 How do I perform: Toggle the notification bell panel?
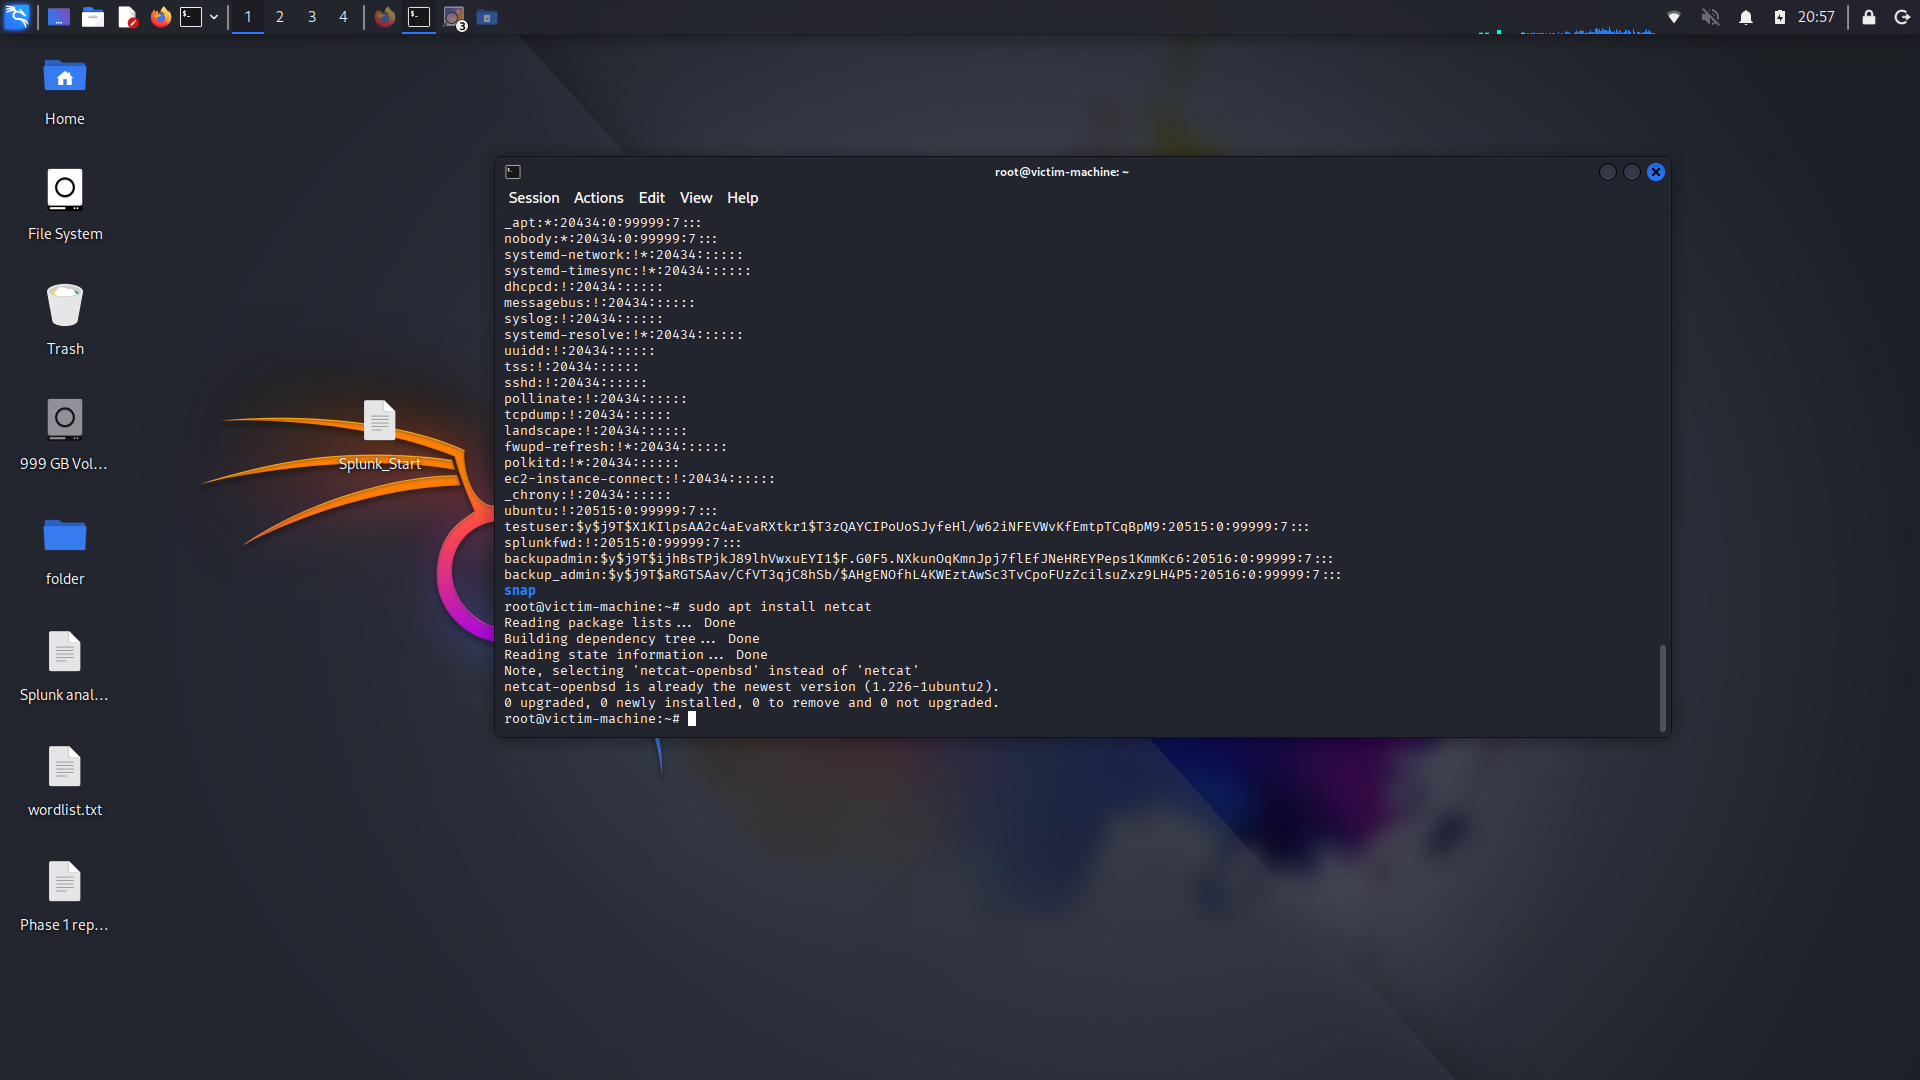coord(1746,17)
